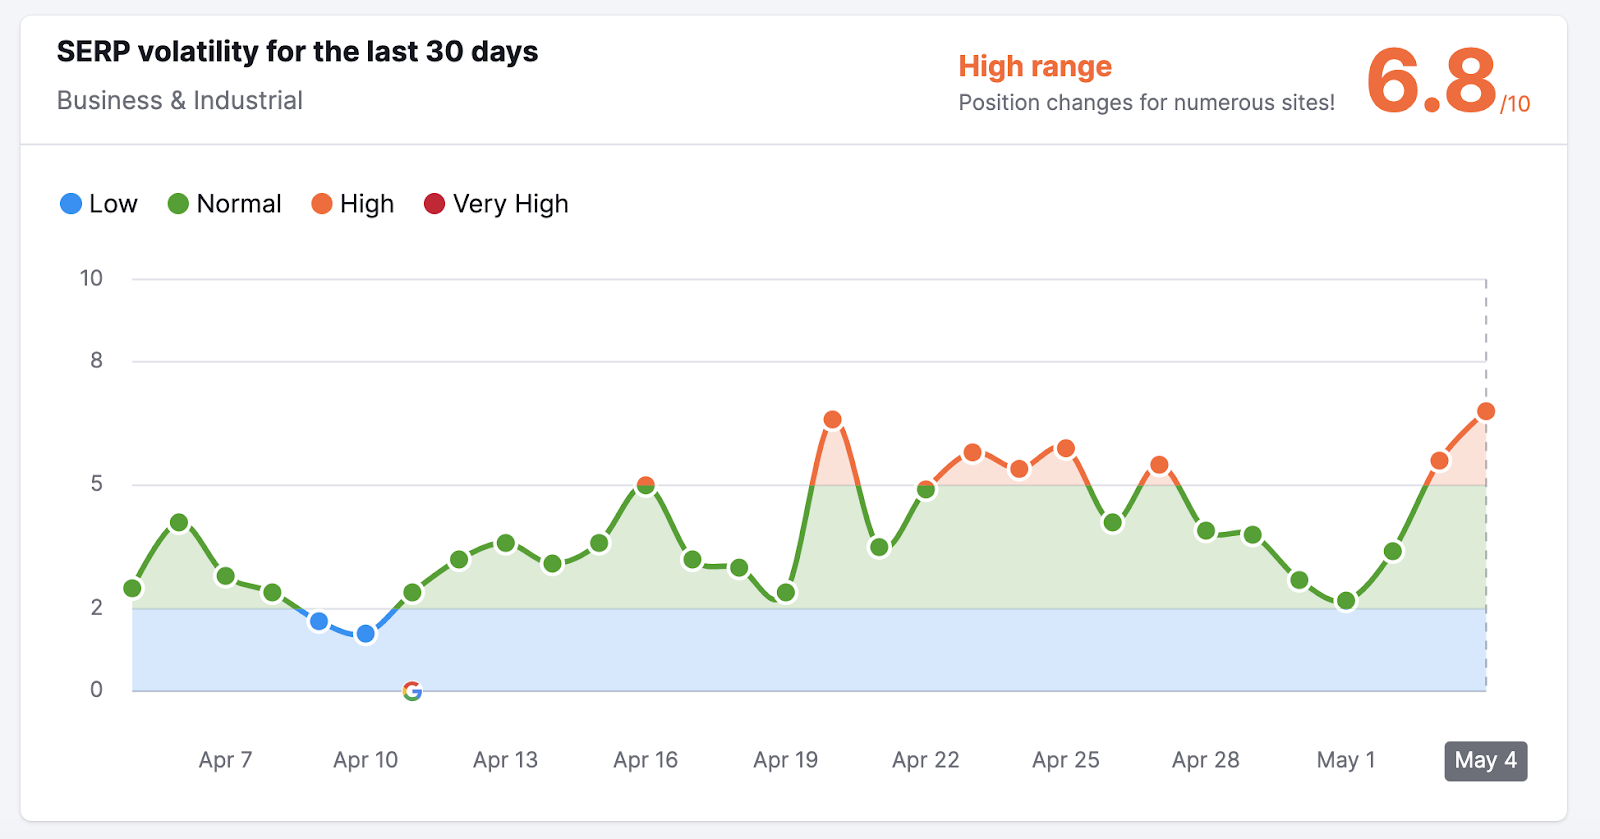Click the first data point on the chart
1600x839 pixels.
click(x=132, y=588)
